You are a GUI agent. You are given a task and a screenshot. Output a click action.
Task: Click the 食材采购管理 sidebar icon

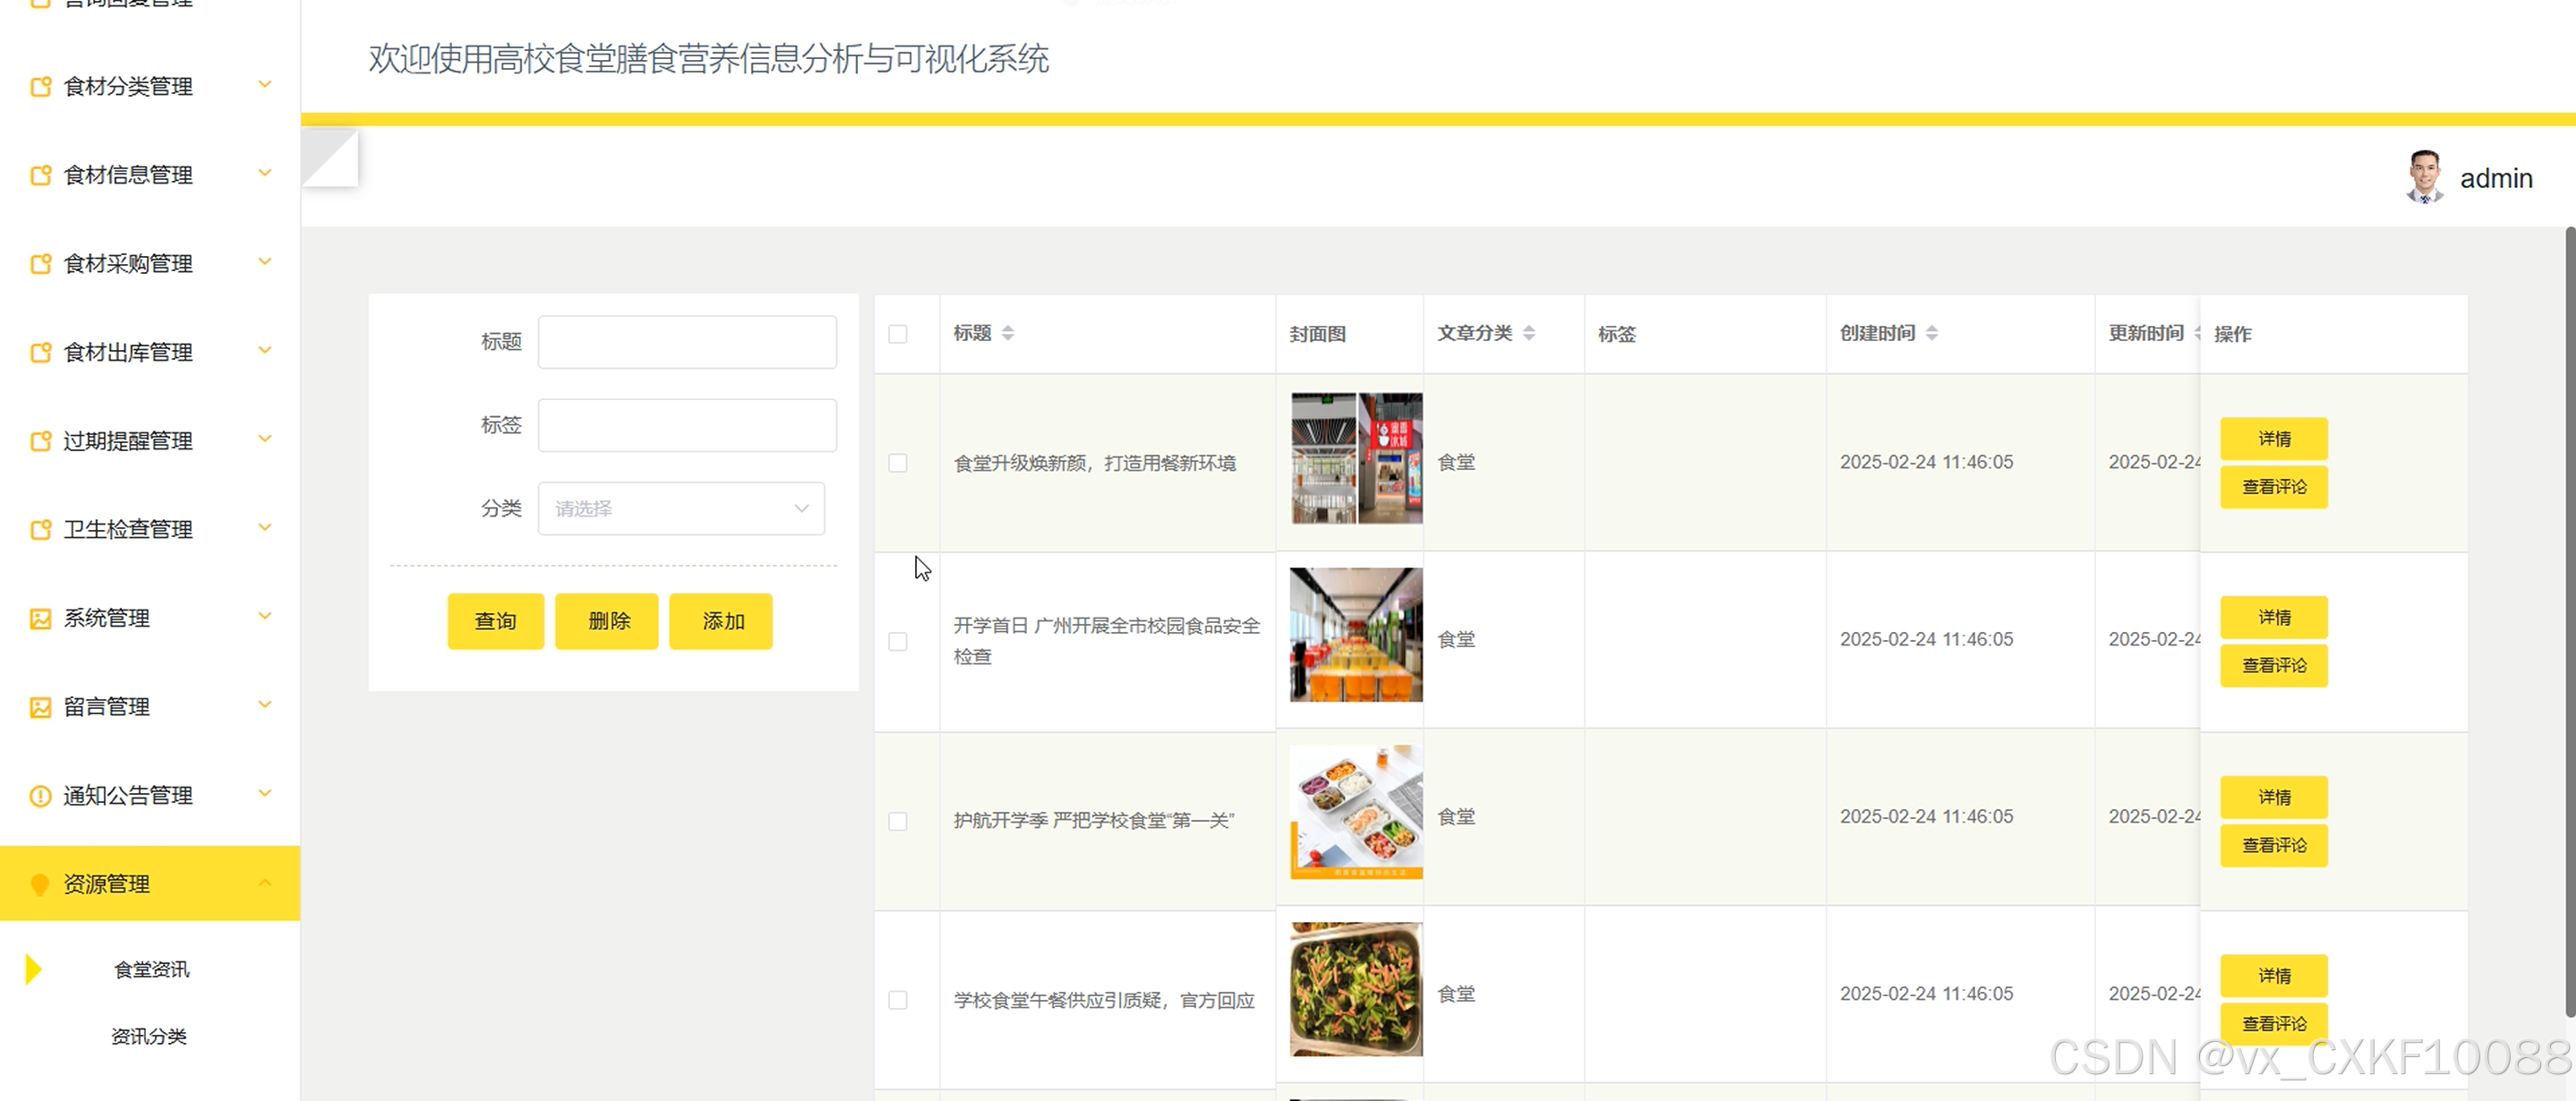[x=40, y=264]
